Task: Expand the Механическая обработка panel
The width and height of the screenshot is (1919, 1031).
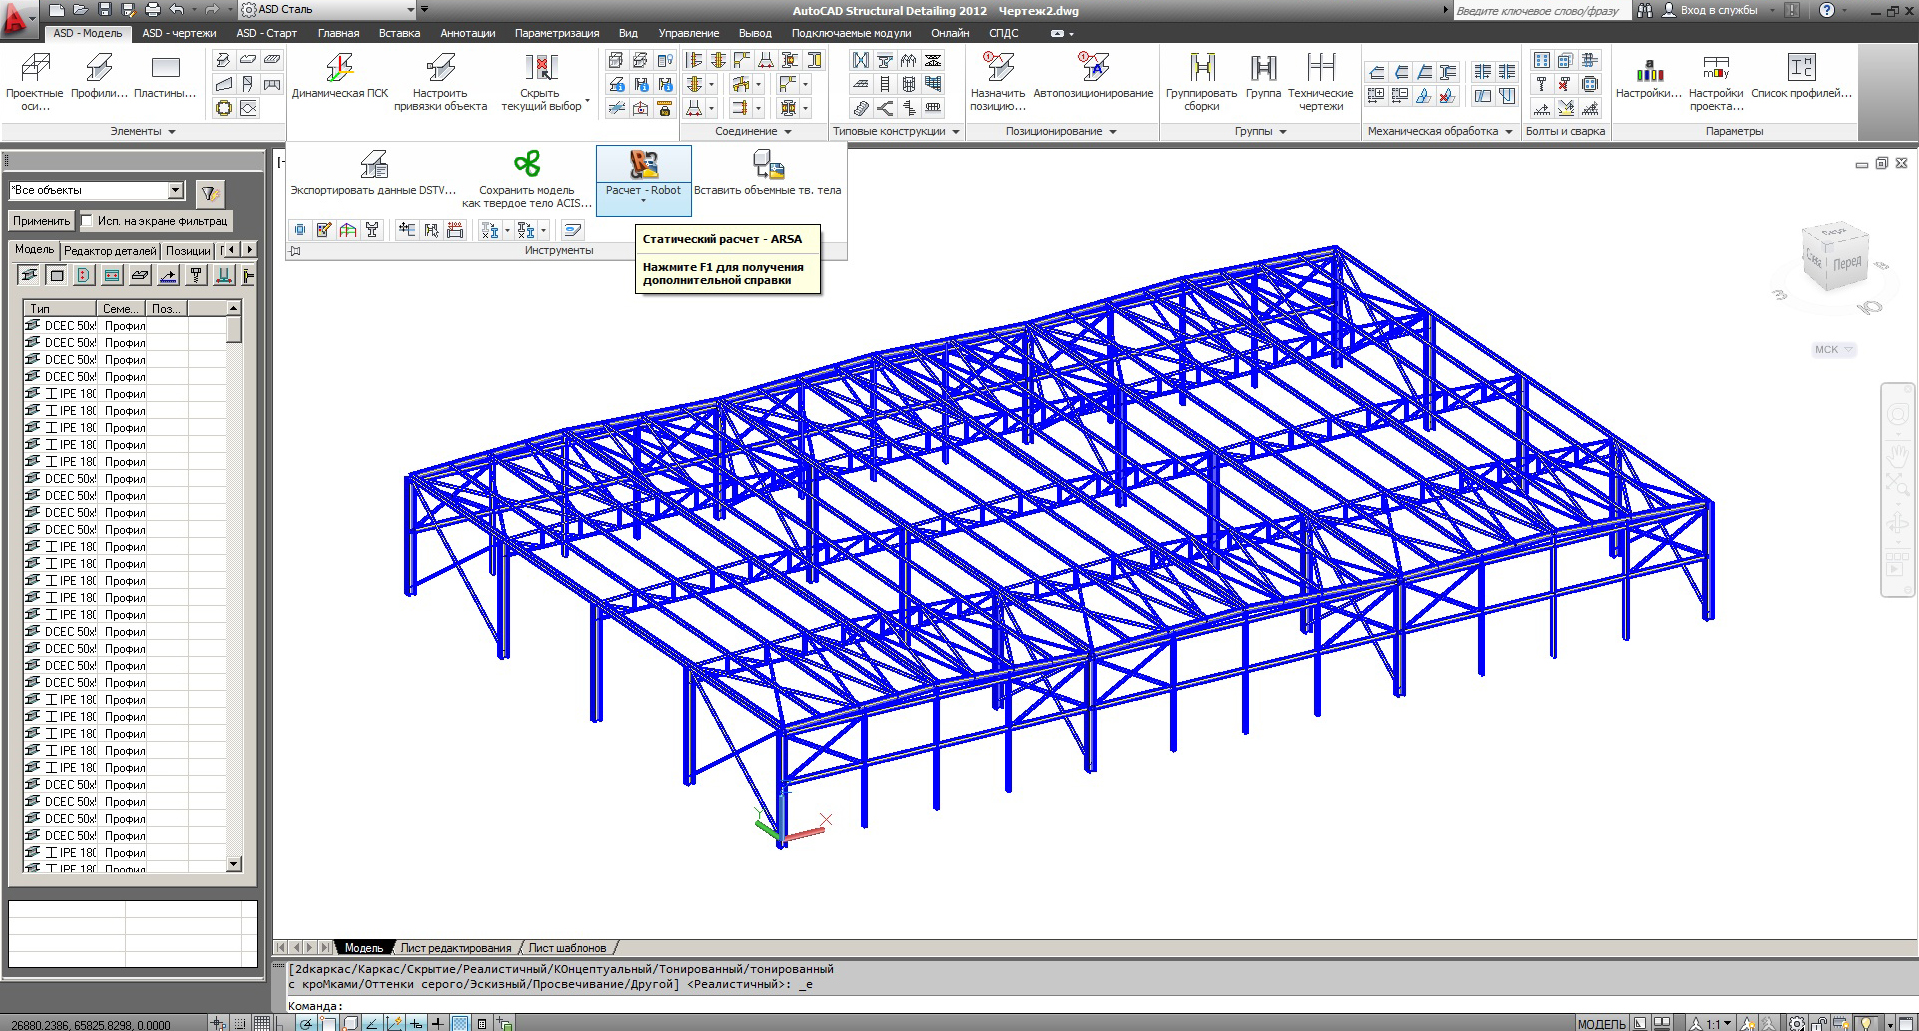Action: [x=1440, y=131]
